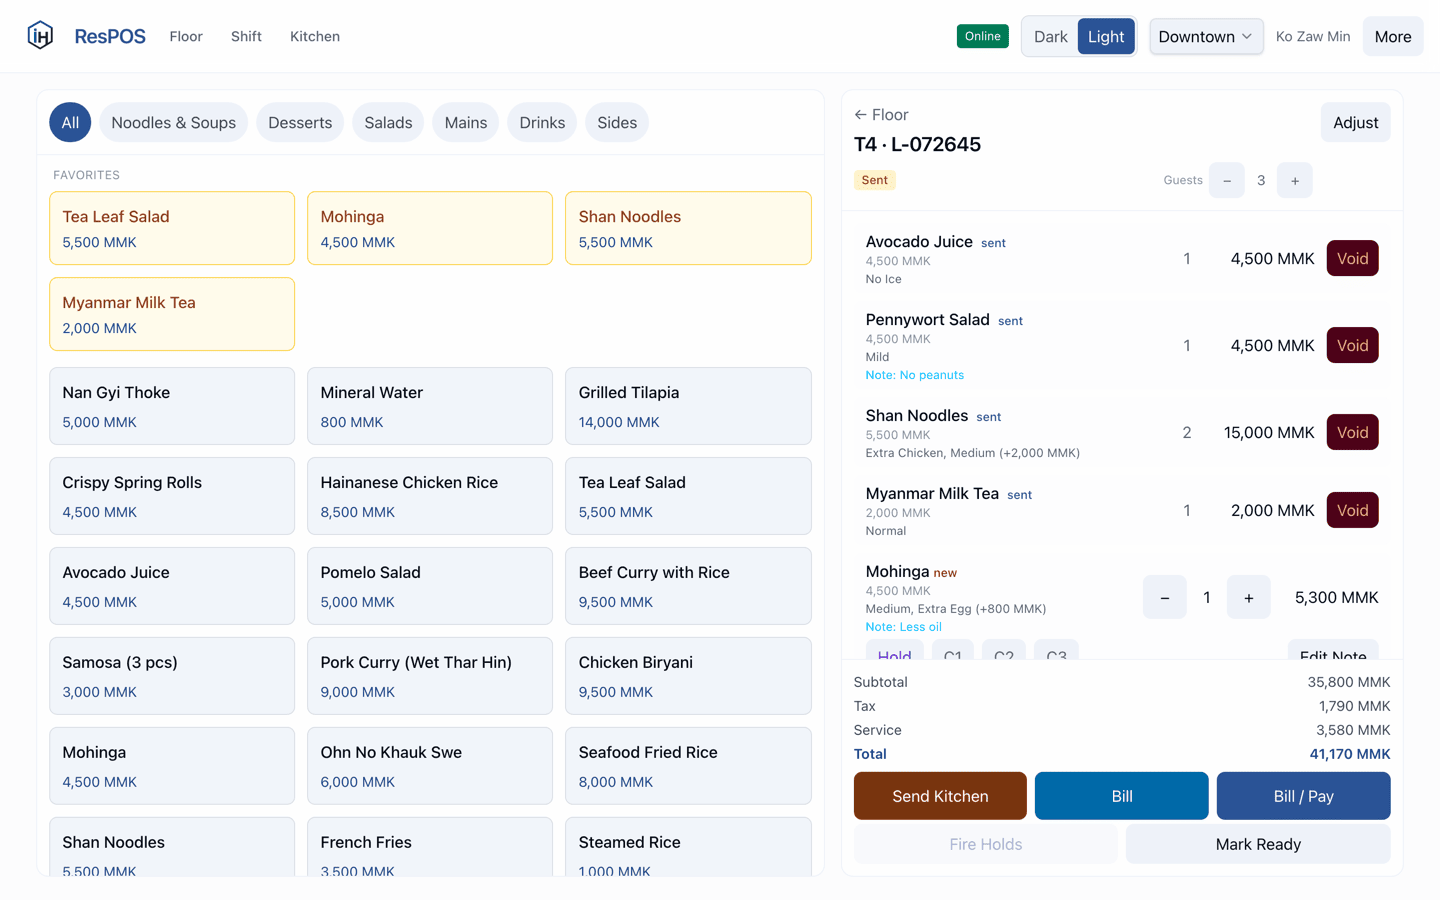This screenshot has height=900, width=1440.
Task: Void the Shan Noodles order line
Action: [x=1352, y=433]
